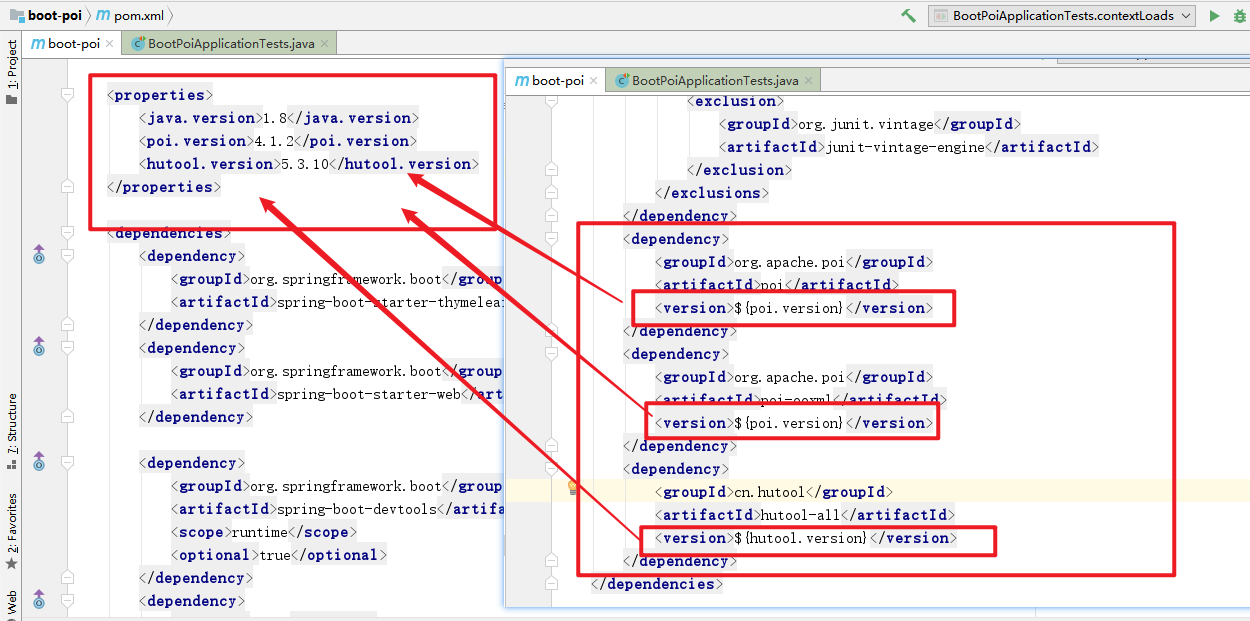This screenshot has height=621, width=1250.
Task: Run BootPoiApplicationTests.contextLoads with the green play icon
Action: click(x=1214, y=15)
